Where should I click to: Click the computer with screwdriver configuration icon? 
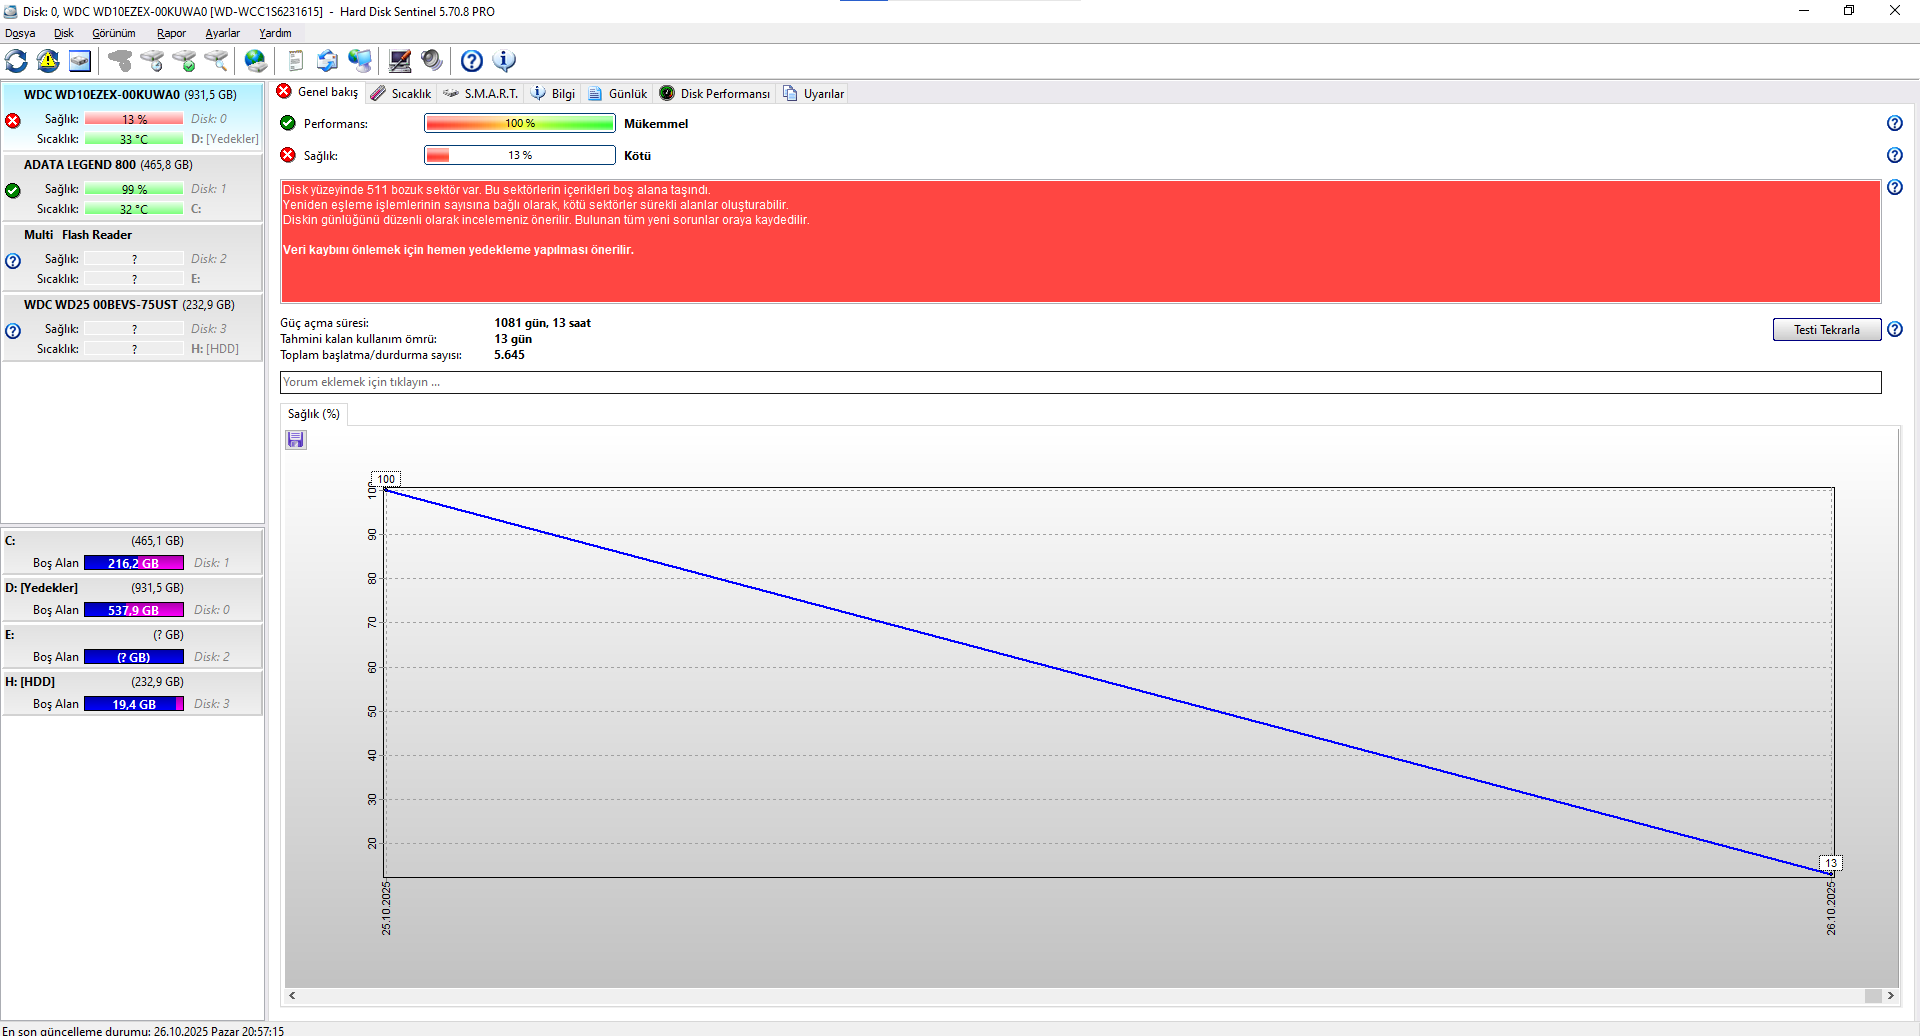400,61
